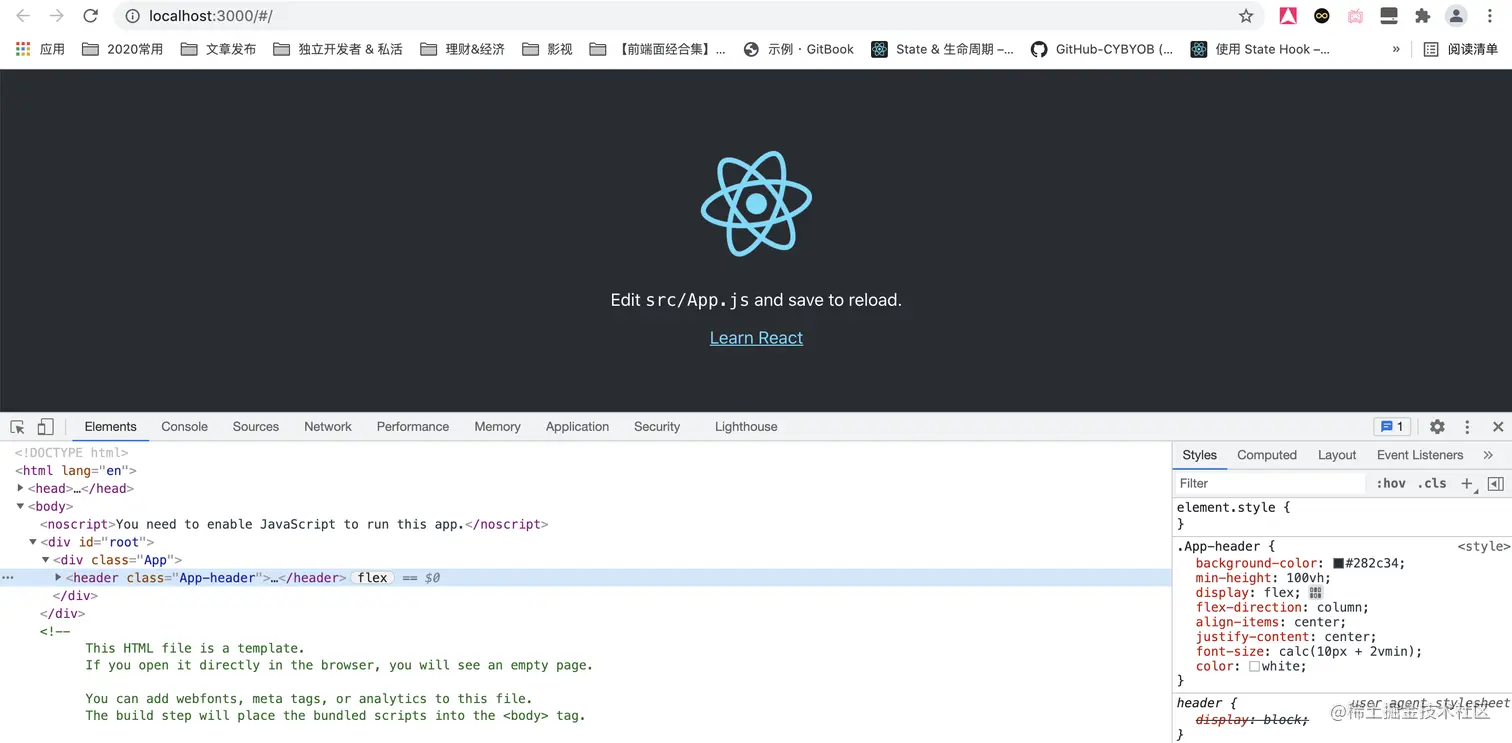Switch to the Computed pane
Screen dimensions: 1512x743
coord(1267,455)
